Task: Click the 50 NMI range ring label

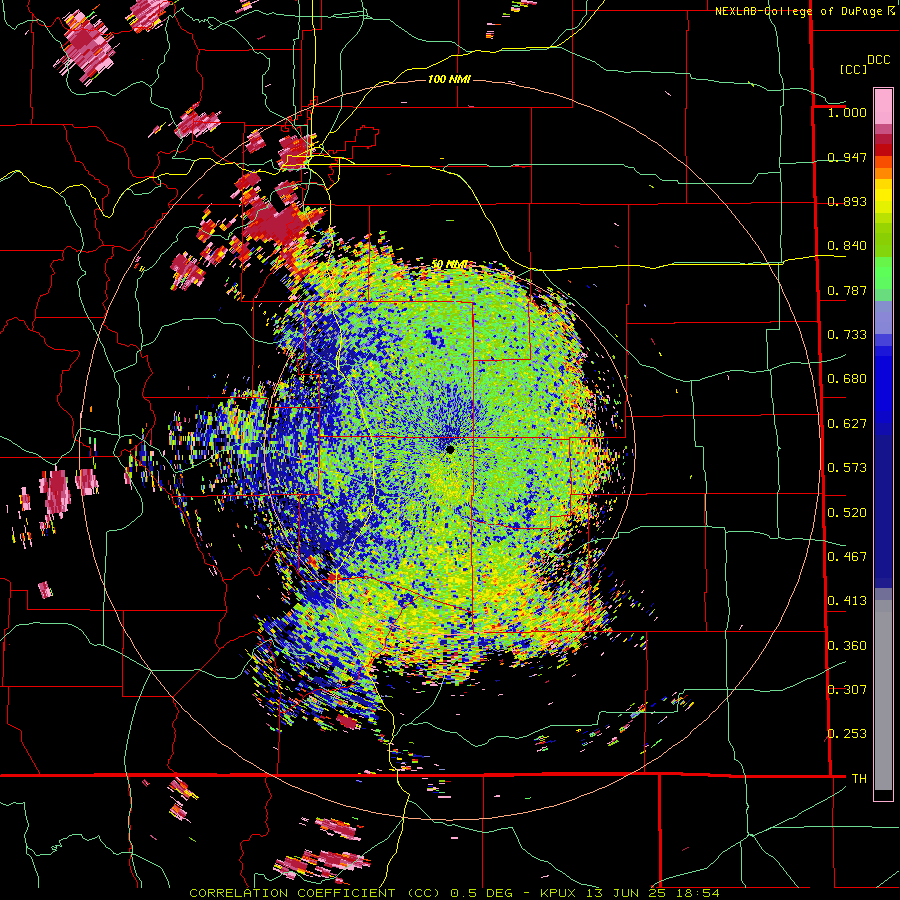Action: (449, 265)
